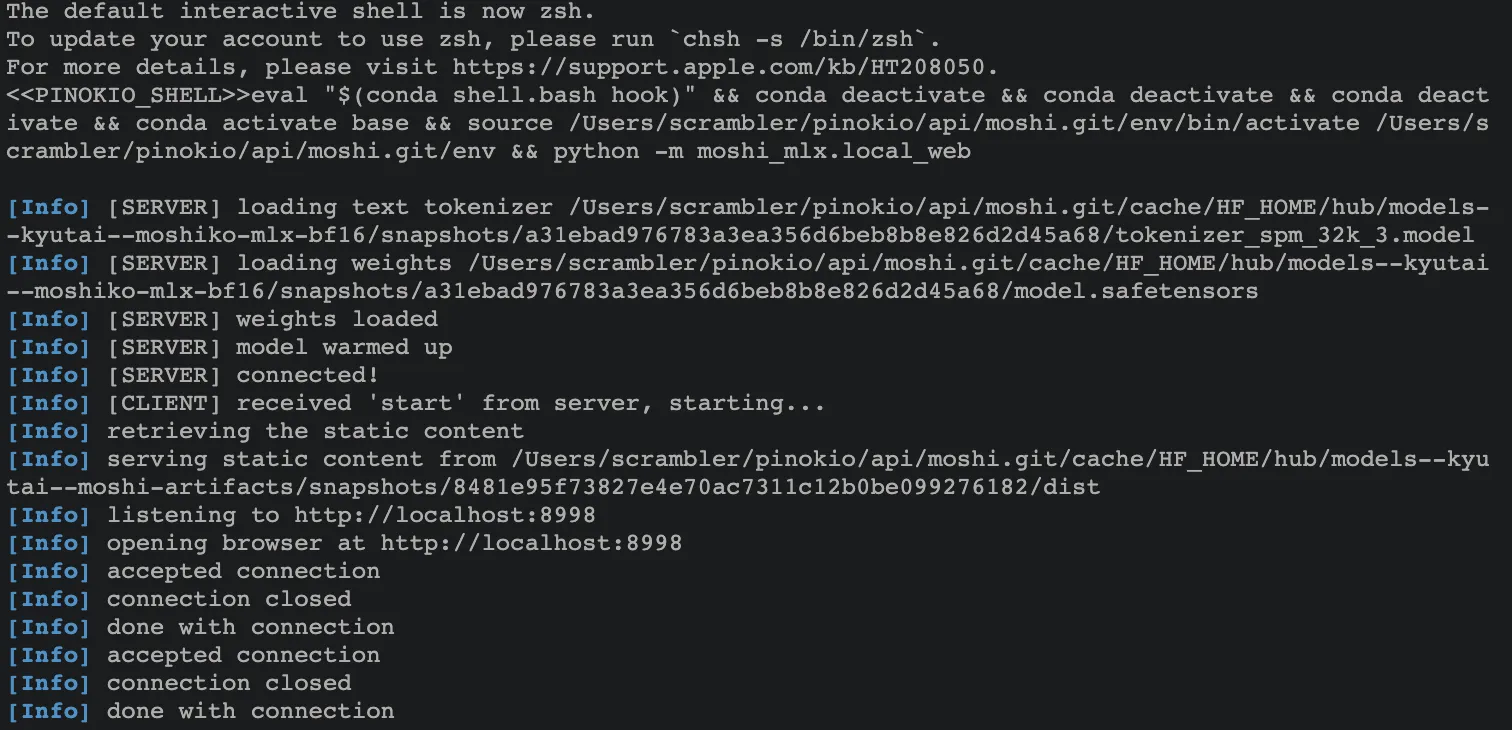Click the [Info] tag beside 'loading weights'
Viewport: 1512px width, 730px height.
click(x=49, y=263)
